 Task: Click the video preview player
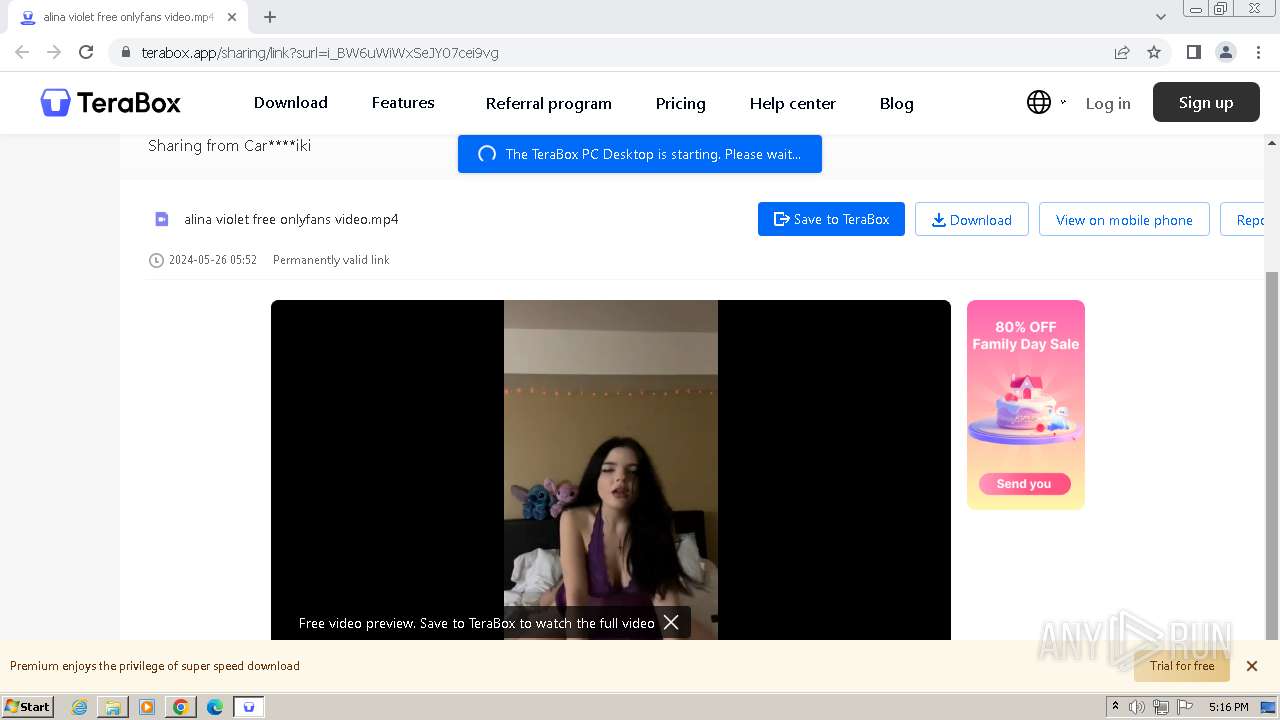[x=611, y=470]
